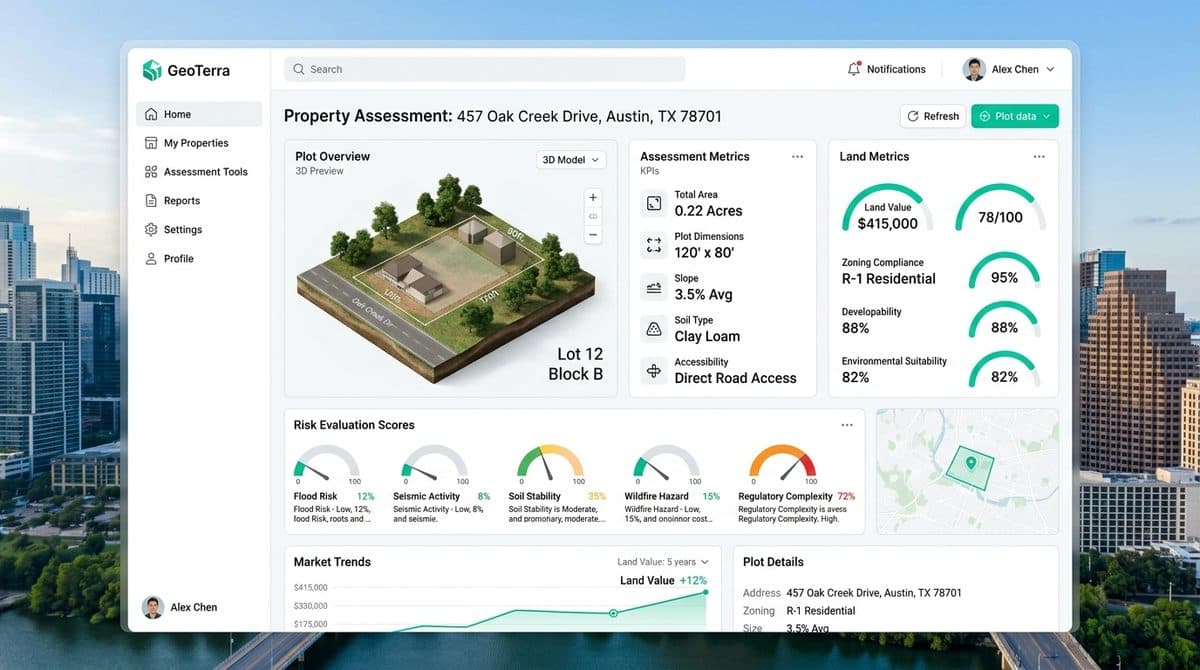Image resolution: width=1200 pixels, height=670 pixels.
Task: Click the Soil Stability gauge
Action: (550, 463)
